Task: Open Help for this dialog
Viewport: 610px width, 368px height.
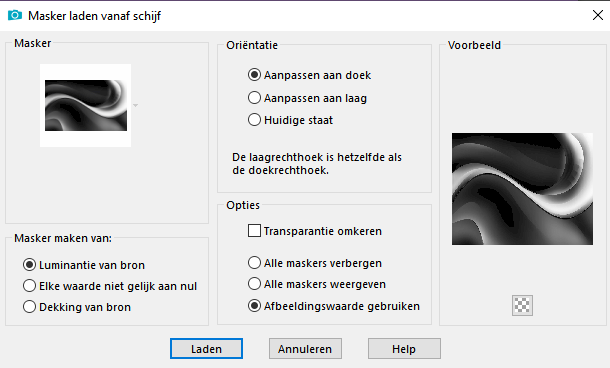Action: click(404, 349)
